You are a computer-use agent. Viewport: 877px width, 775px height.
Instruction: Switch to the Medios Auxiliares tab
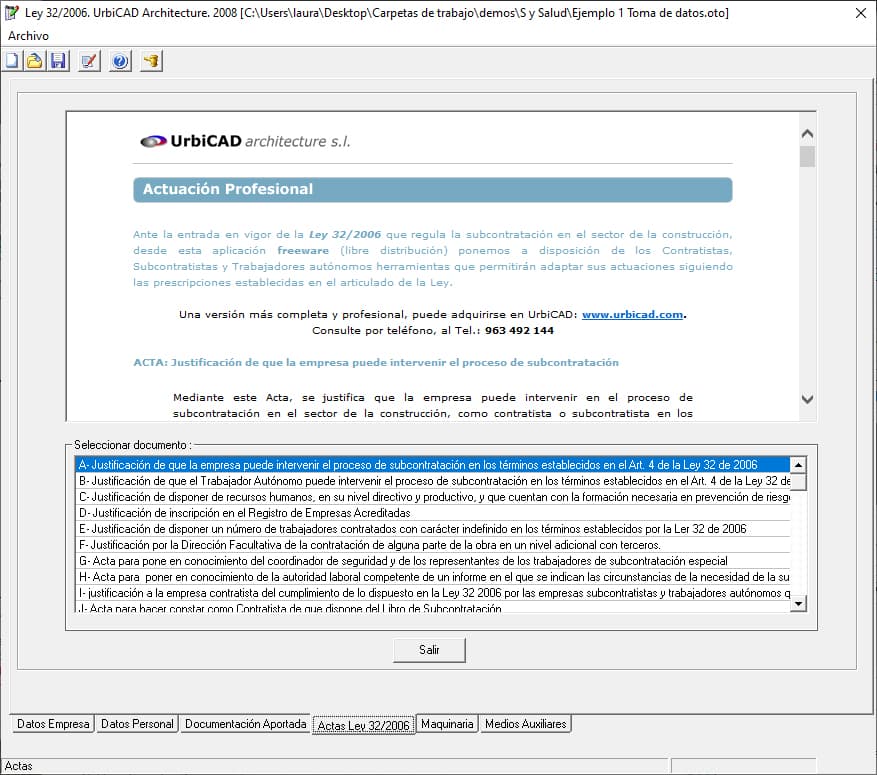click(x=525, y=724)
